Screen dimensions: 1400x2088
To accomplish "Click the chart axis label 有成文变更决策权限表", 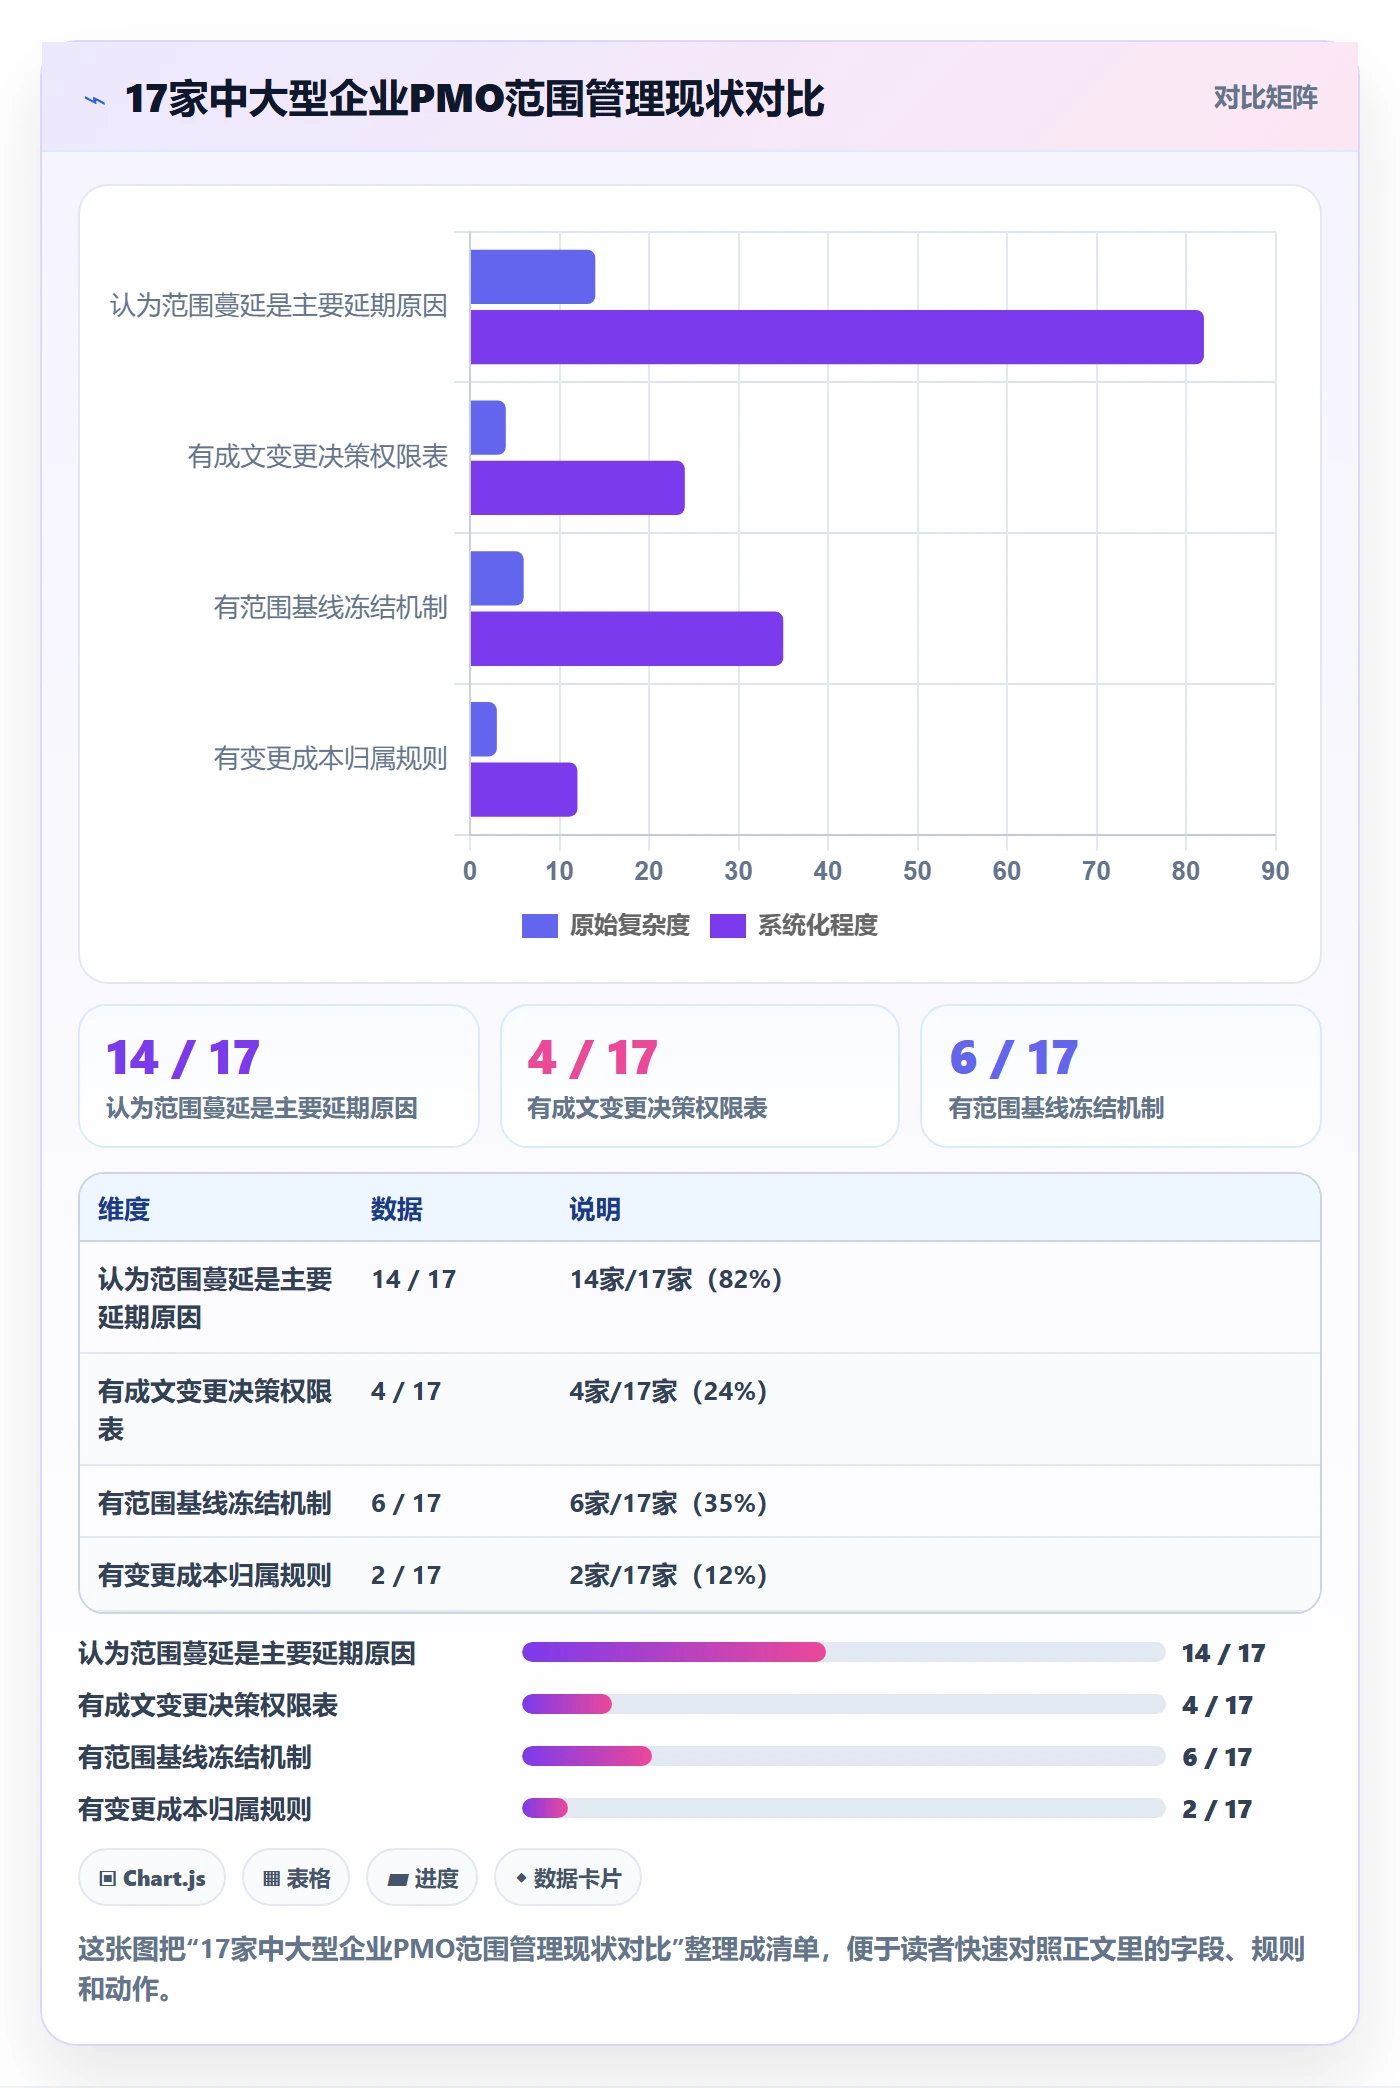I will tap(318, 457).
